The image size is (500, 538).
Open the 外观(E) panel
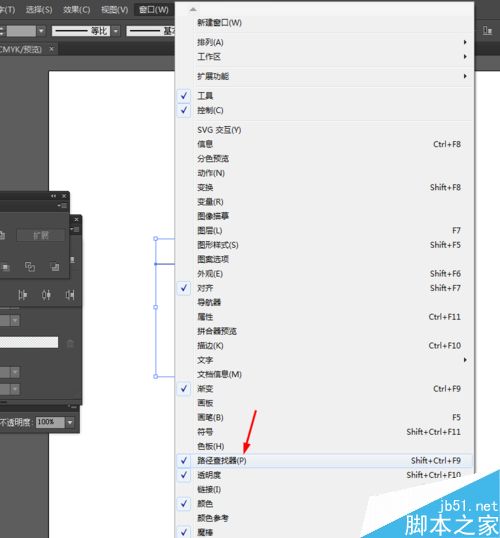(324, 274)
